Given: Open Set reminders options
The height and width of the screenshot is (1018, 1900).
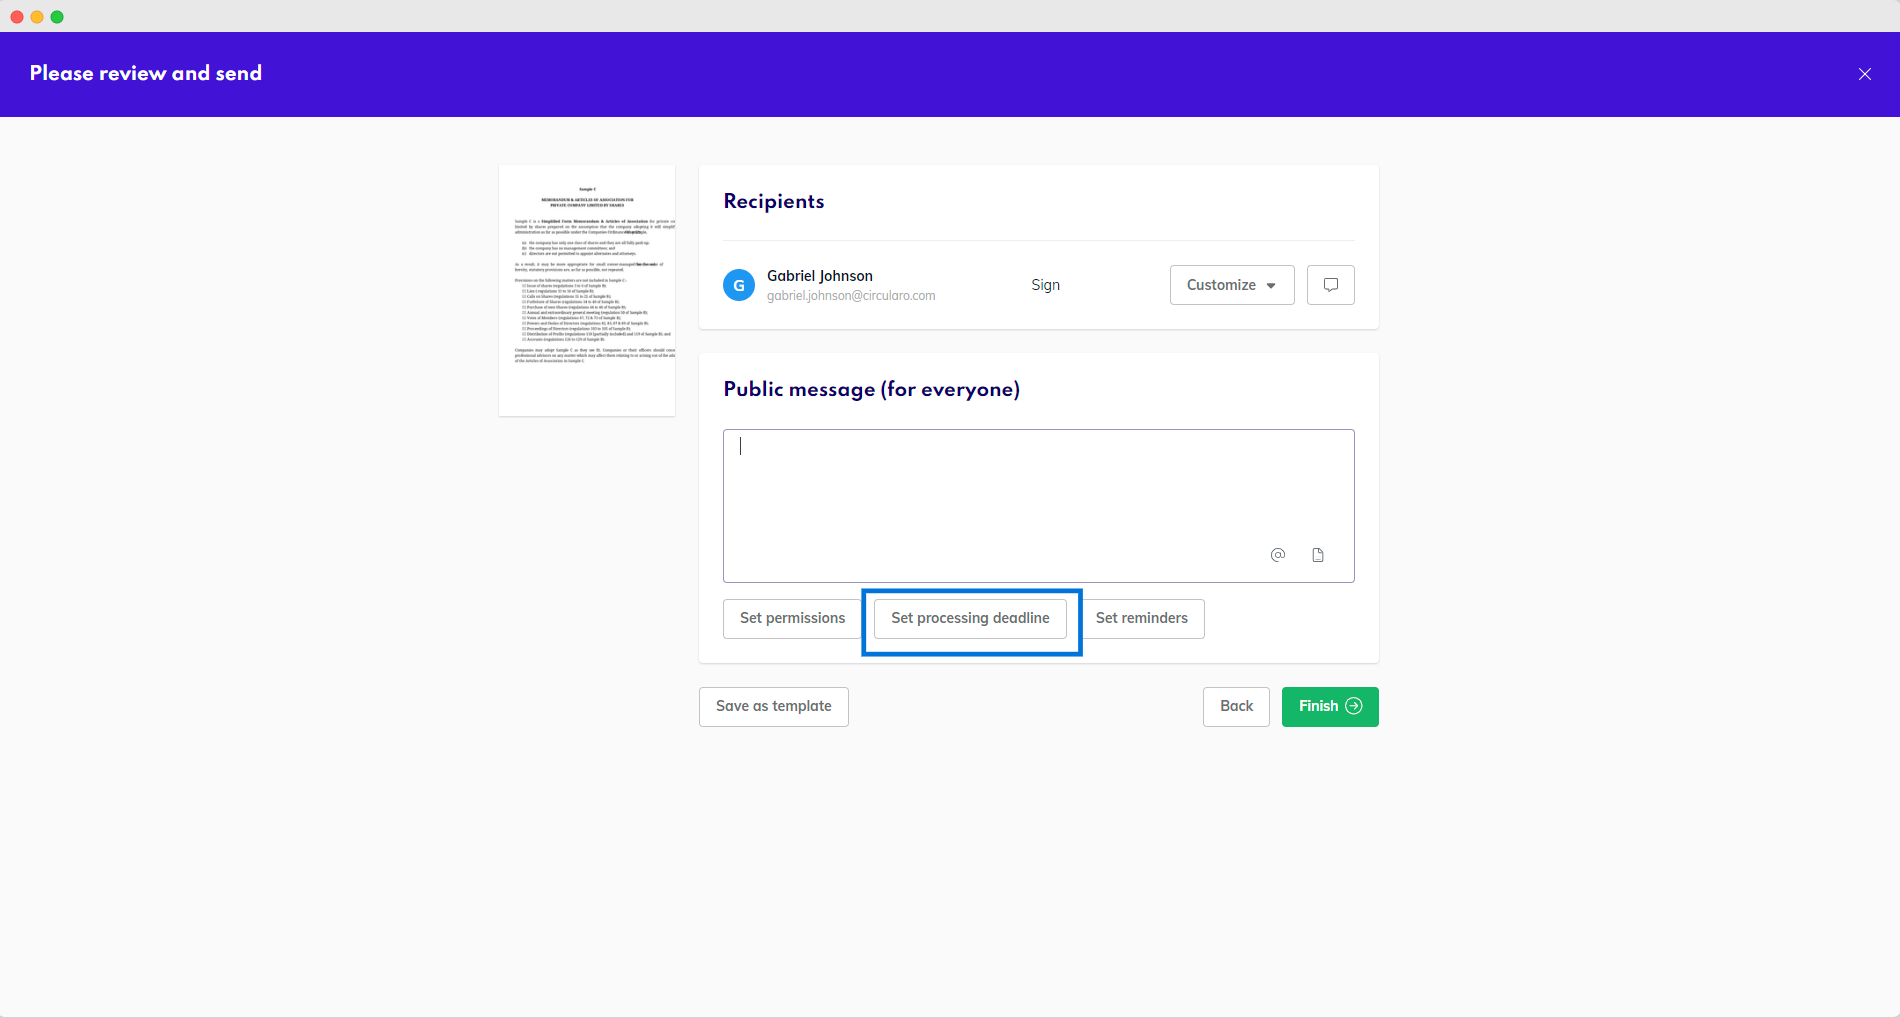Looking at the screenshot, I should tap(1141, 618).
